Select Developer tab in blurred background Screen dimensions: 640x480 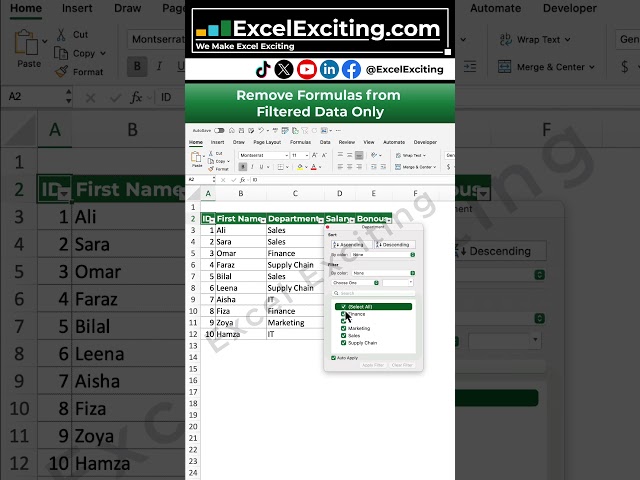[x=570, y=8]
